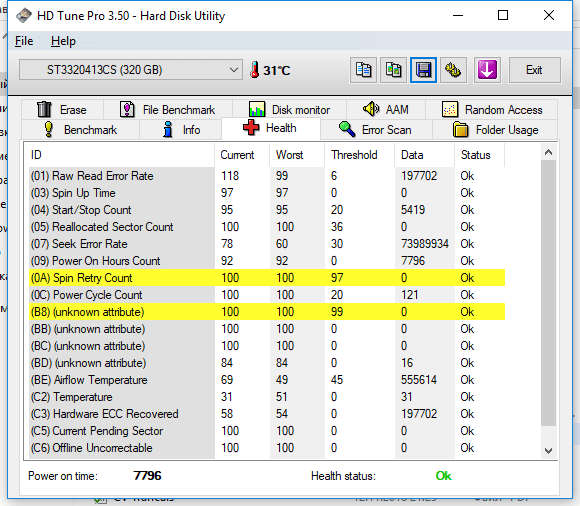
Task: Select the (C5) Current Pending Sector row
Action: pyautogui.click(x=267, y=431)
